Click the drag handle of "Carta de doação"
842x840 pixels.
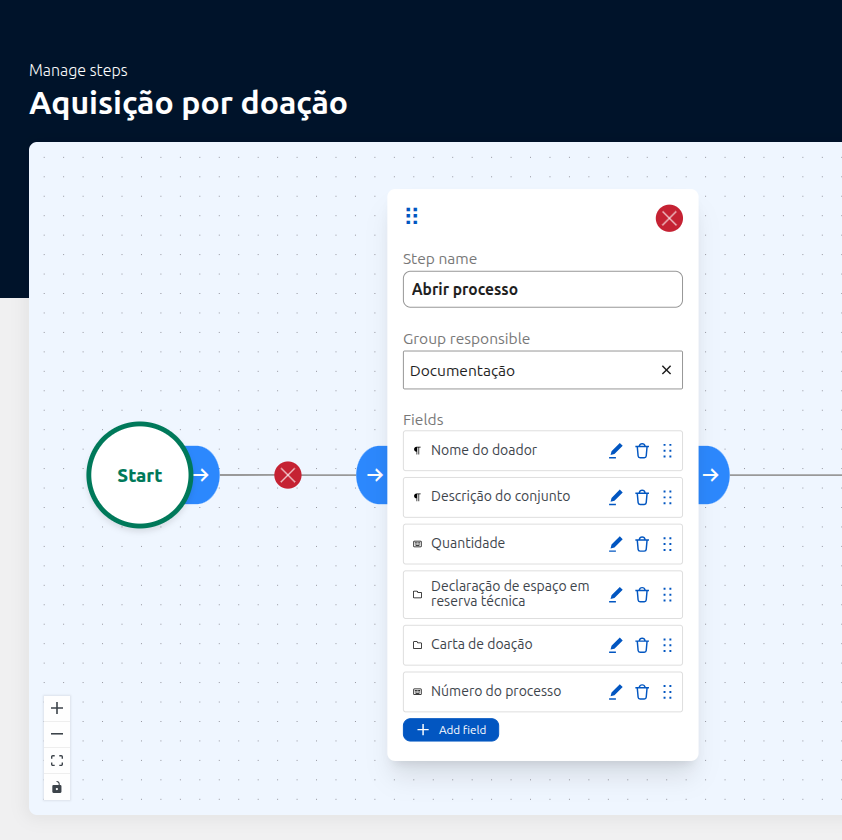(x=667, y=645)
